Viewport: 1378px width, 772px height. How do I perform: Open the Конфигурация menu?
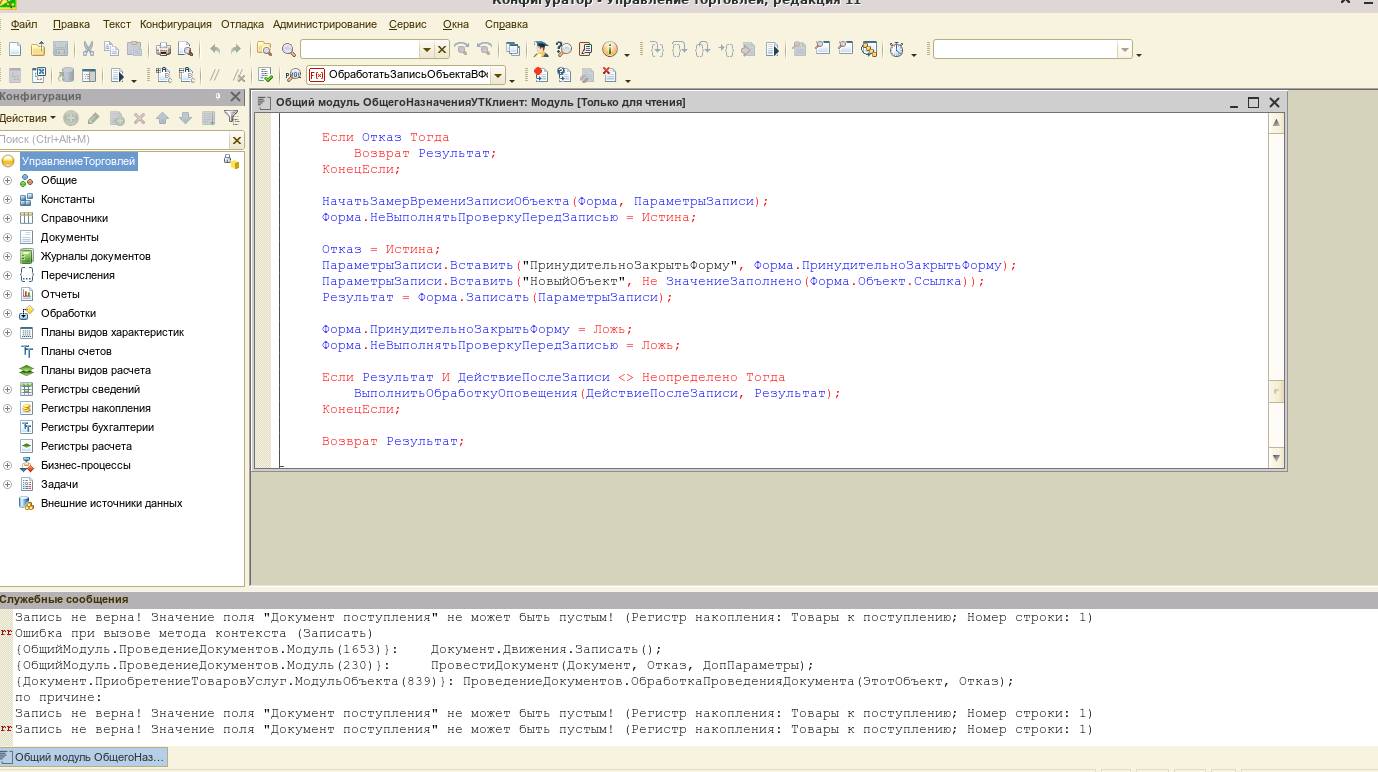175,24
